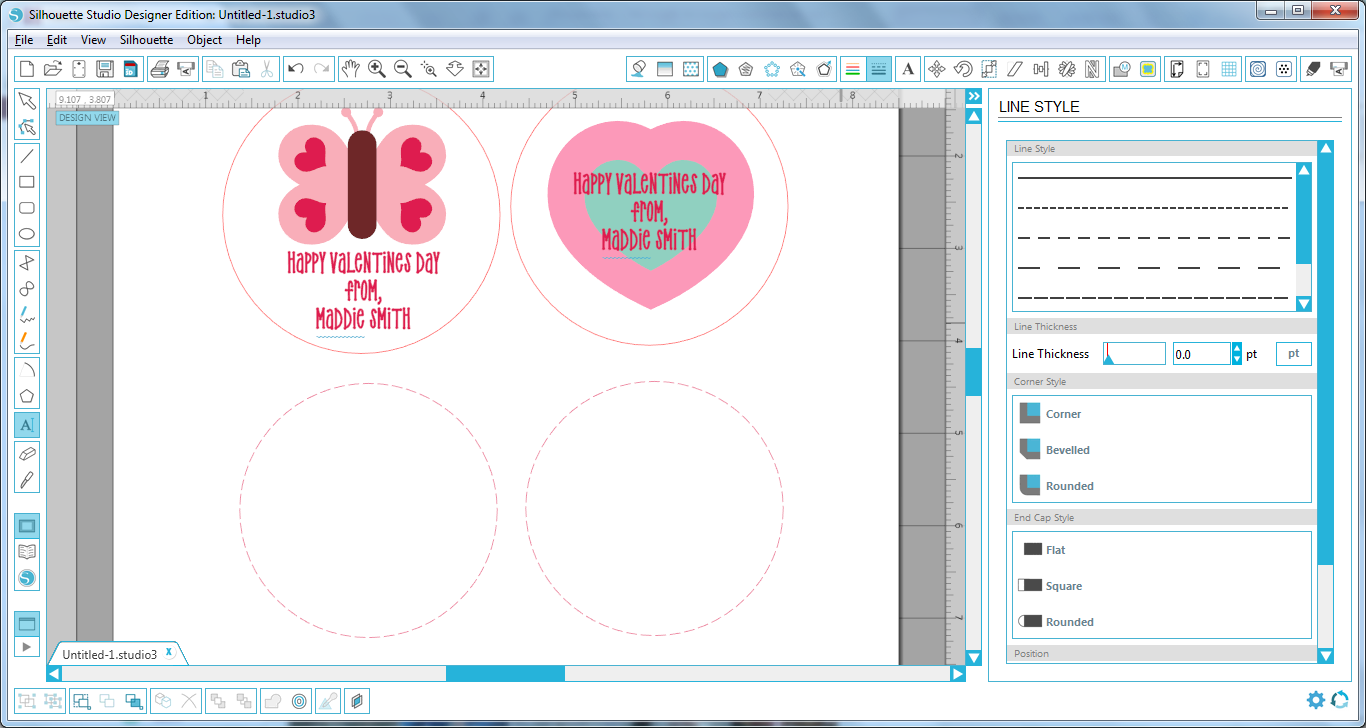1366x728 pixels.
Task: Toggle the Registration Marks icon
Action: click(x=1203, y=69)
